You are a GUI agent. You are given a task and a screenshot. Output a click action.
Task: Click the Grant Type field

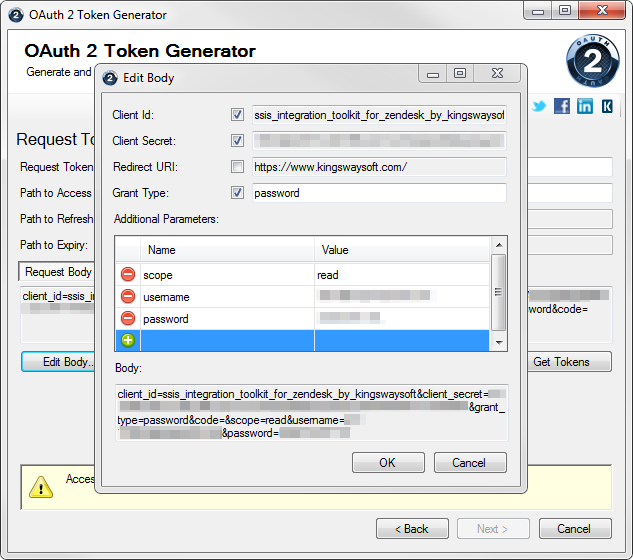coord(379,193)
